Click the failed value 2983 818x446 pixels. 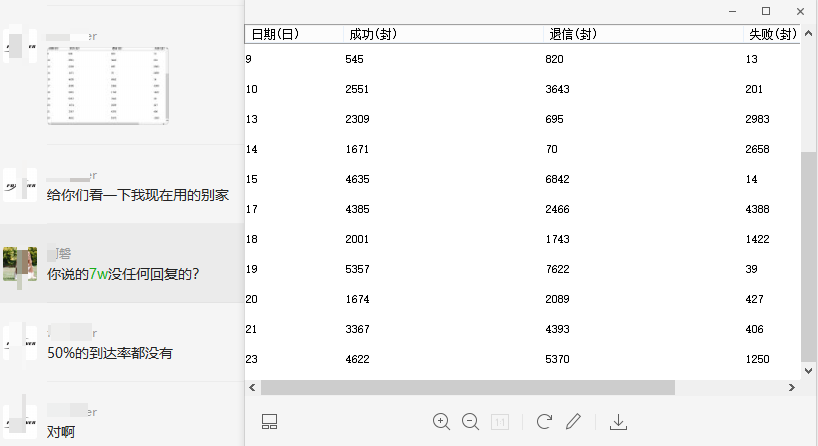[x=757, y=119]
